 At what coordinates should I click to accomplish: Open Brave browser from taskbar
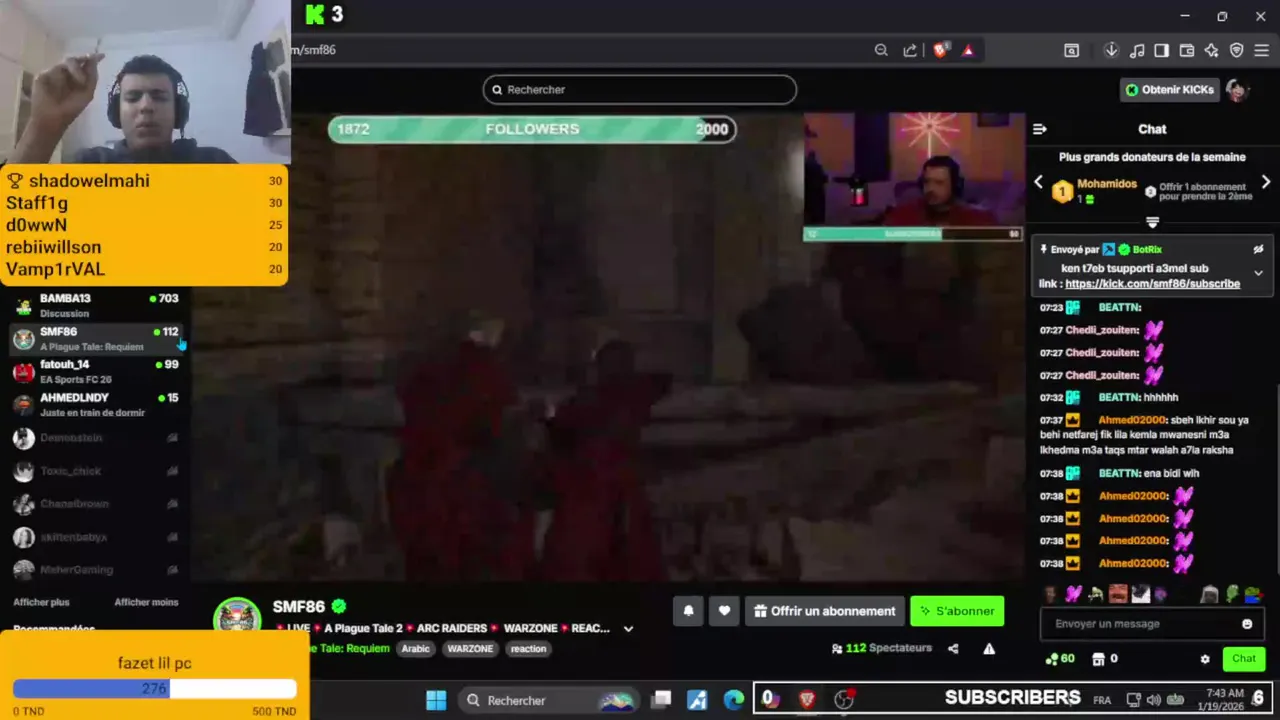(806, 700)
